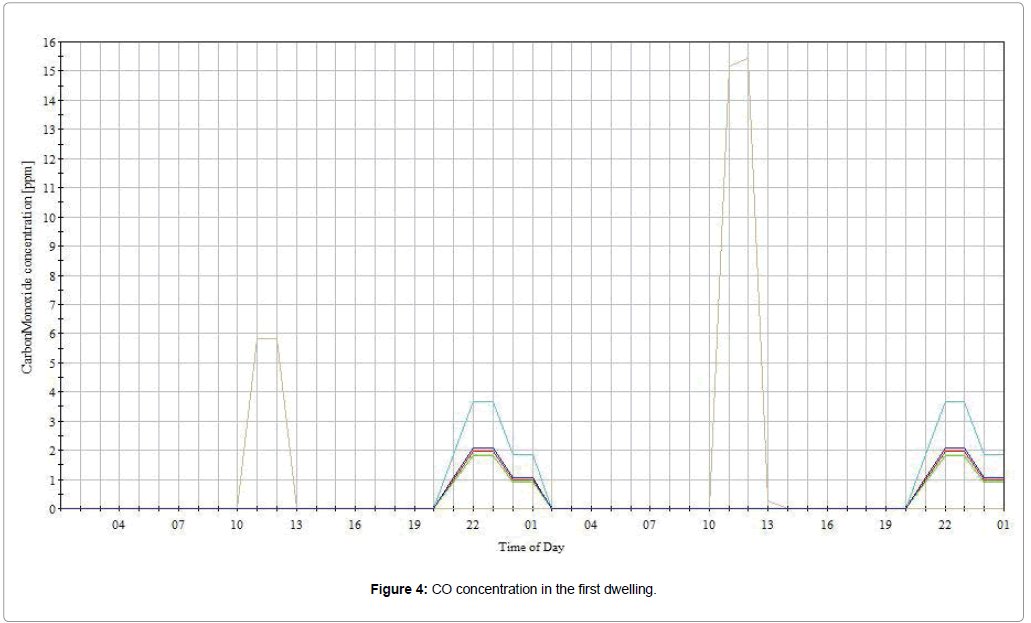The image size is (1031, 623).
Task: Click the flat top of the 6 ppm peak
Action: coord(266,339)
